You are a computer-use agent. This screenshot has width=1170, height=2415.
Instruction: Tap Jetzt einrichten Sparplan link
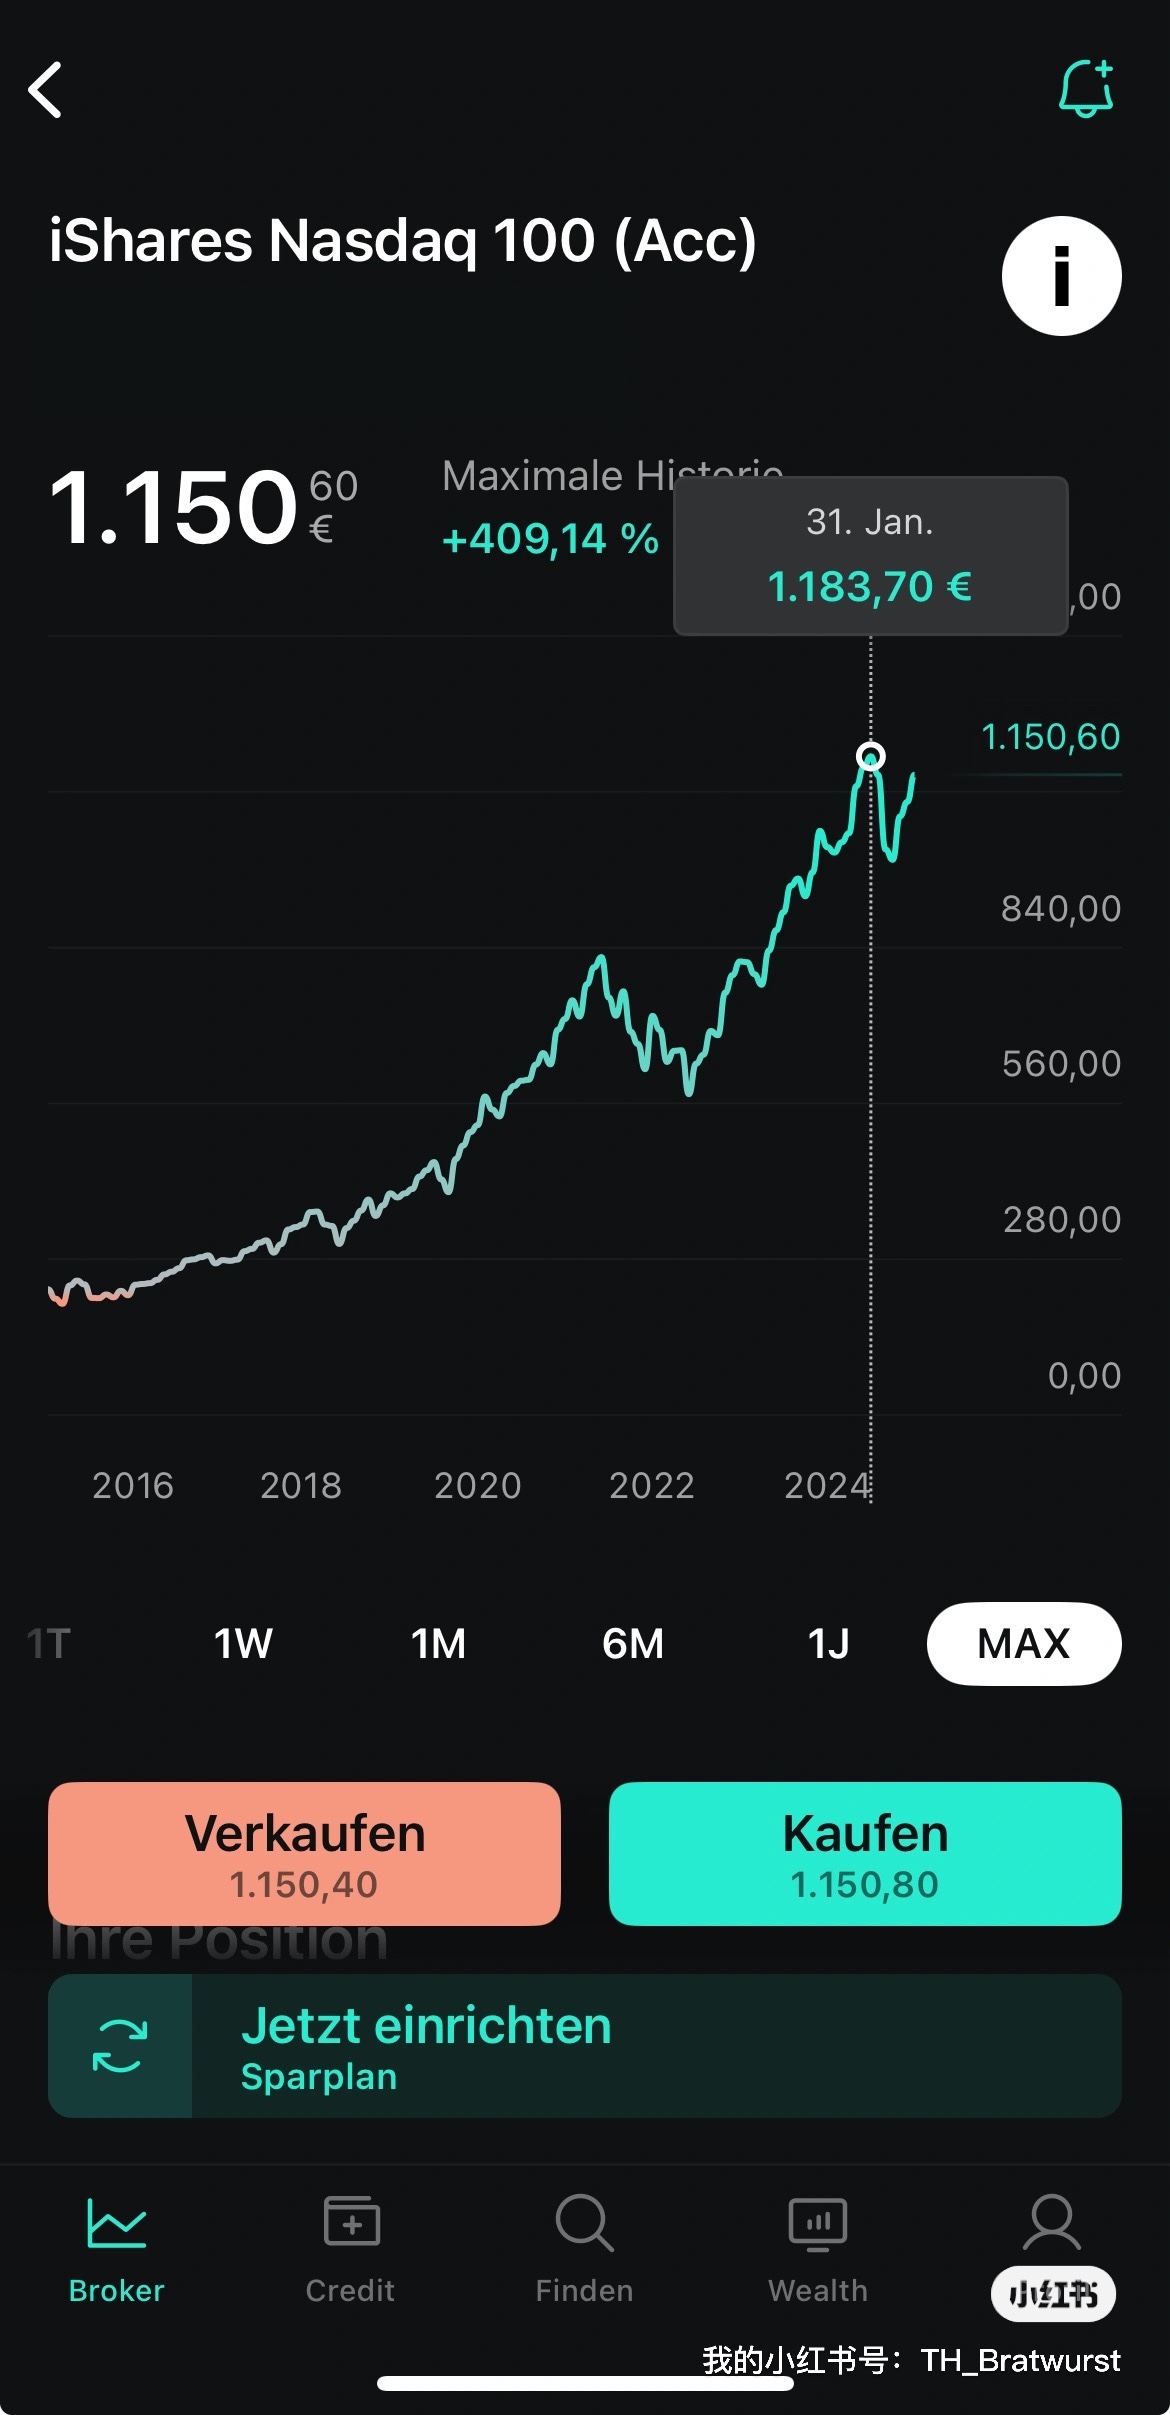[426, 2045]
